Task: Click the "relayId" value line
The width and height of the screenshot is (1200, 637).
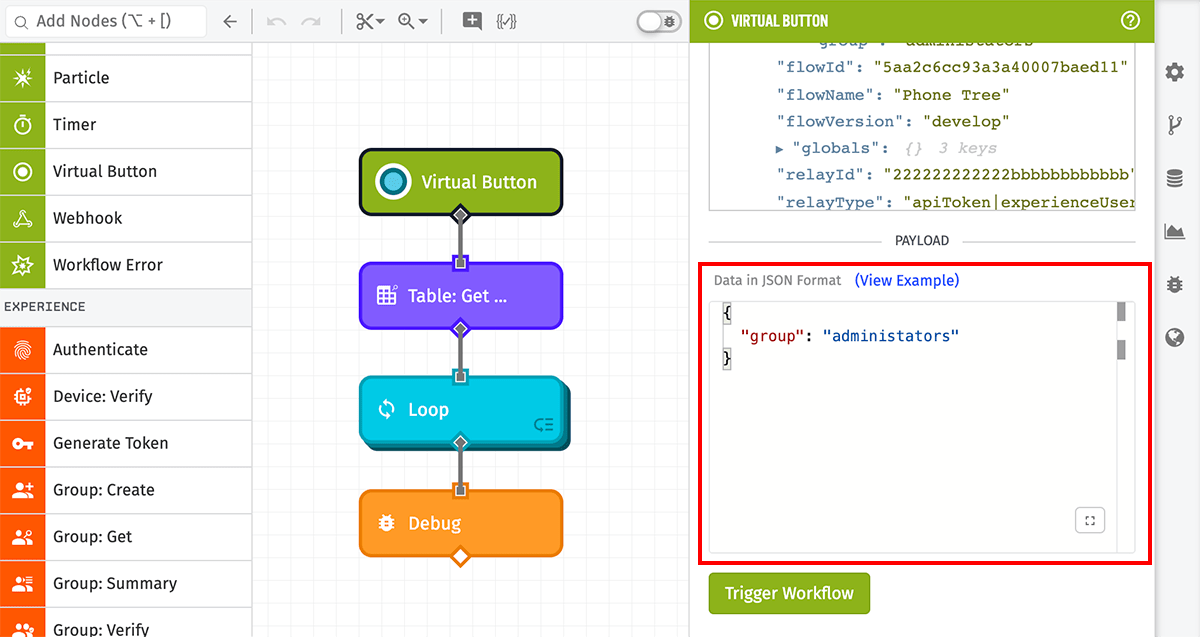Action: [x=955, y=175]
